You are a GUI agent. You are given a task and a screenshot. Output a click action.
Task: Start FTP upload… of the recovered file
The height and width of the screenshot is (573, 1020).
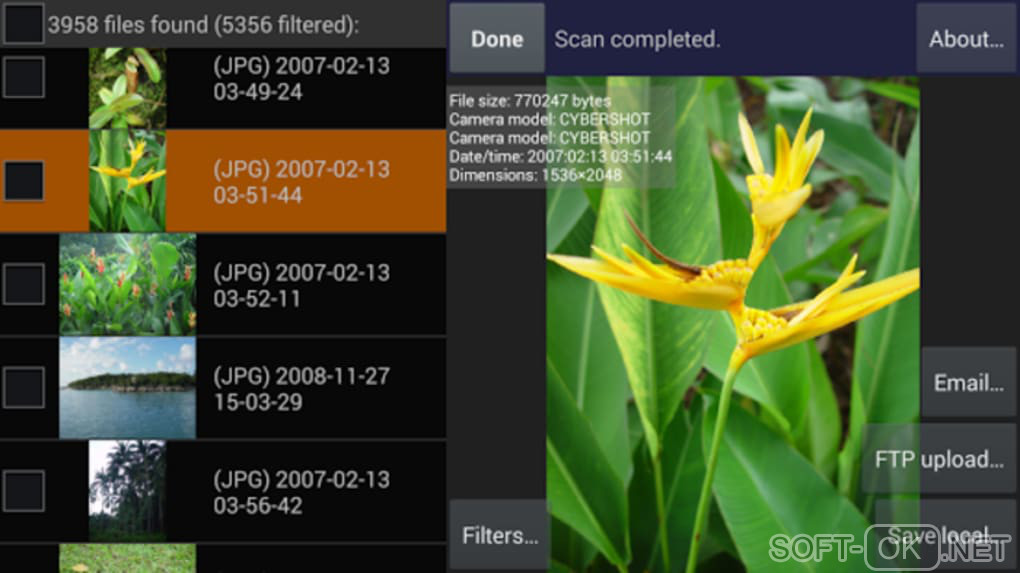point(939,459)
